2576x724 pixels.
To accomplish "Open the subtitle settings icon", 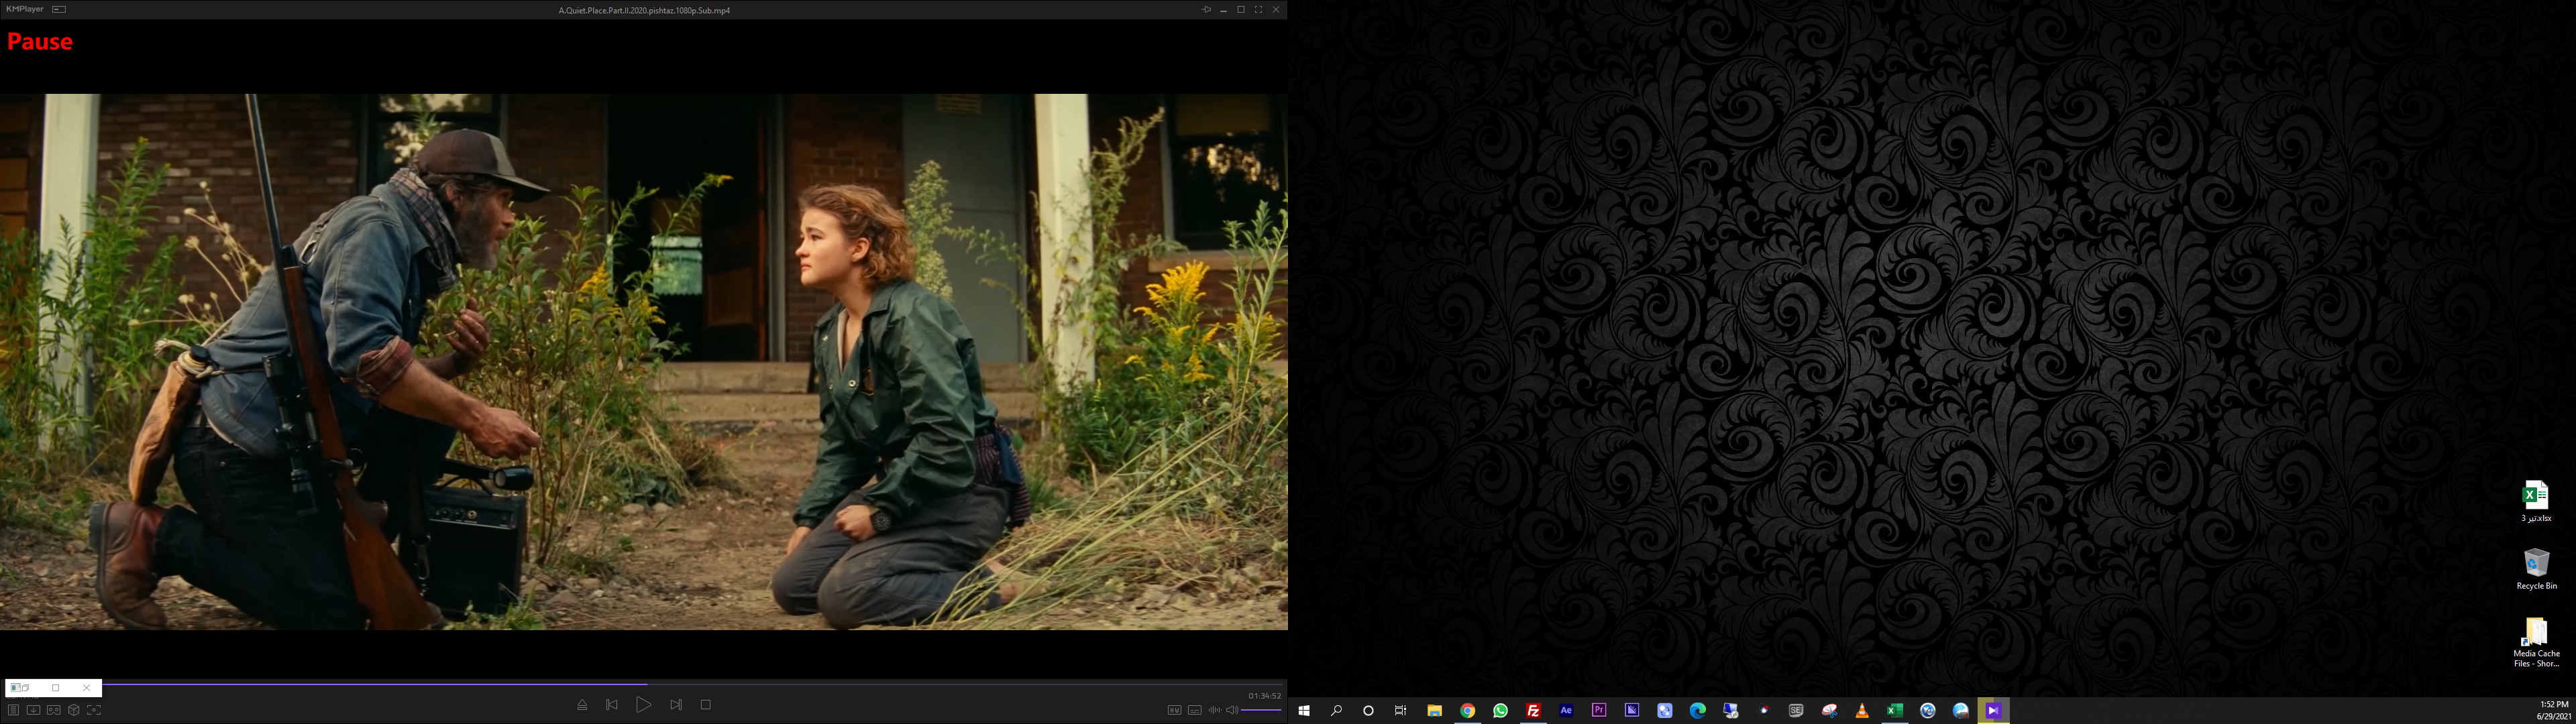I will (1194, 710).
